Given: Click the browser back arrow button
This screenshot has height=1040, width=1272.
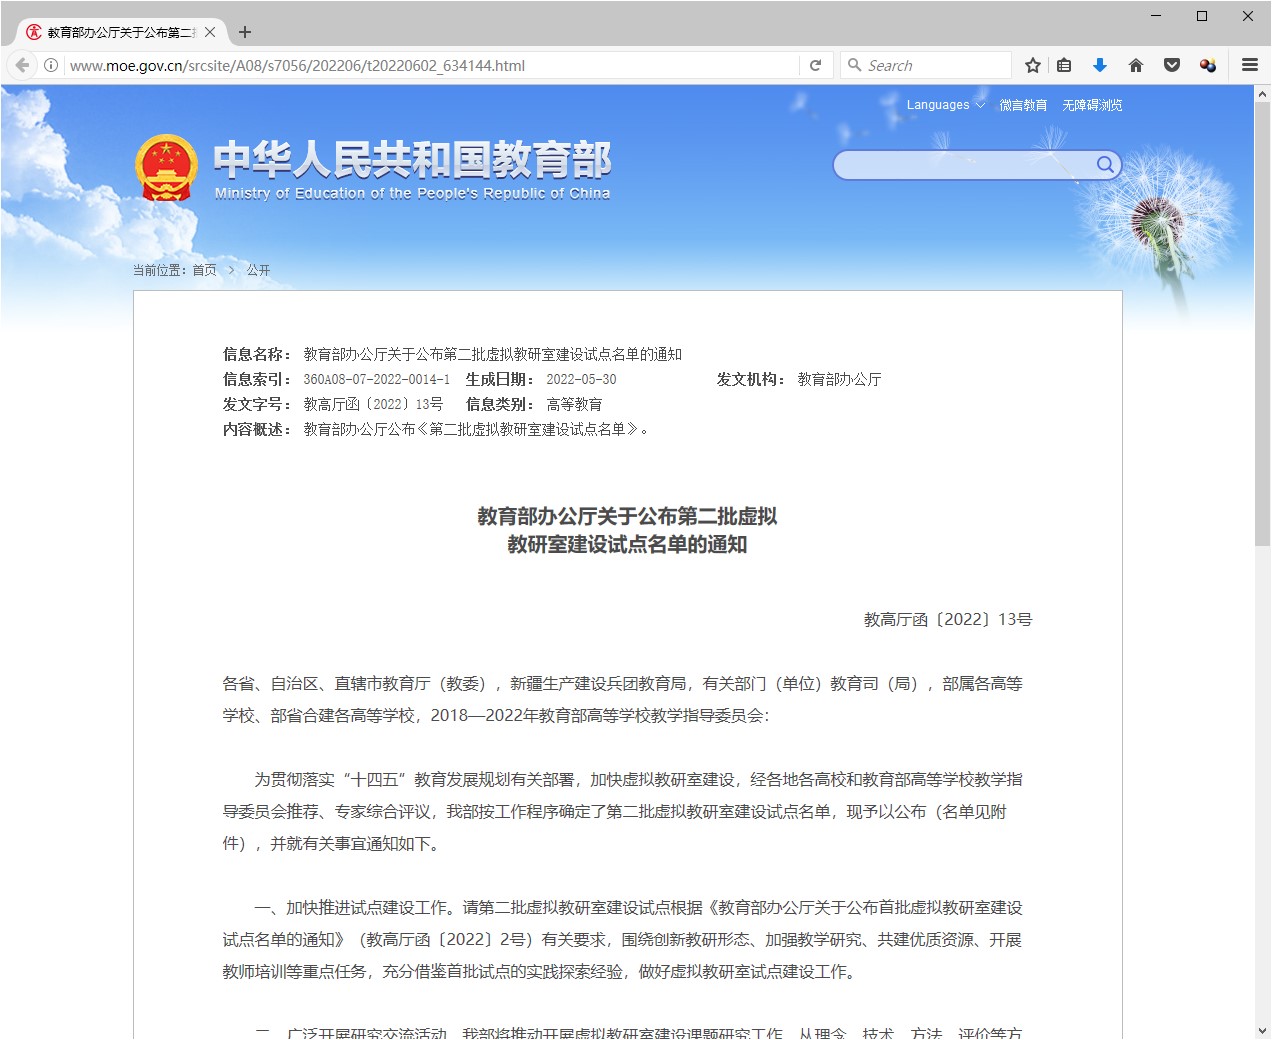Looking at the screenshot, I should click(x=22, y=65).
